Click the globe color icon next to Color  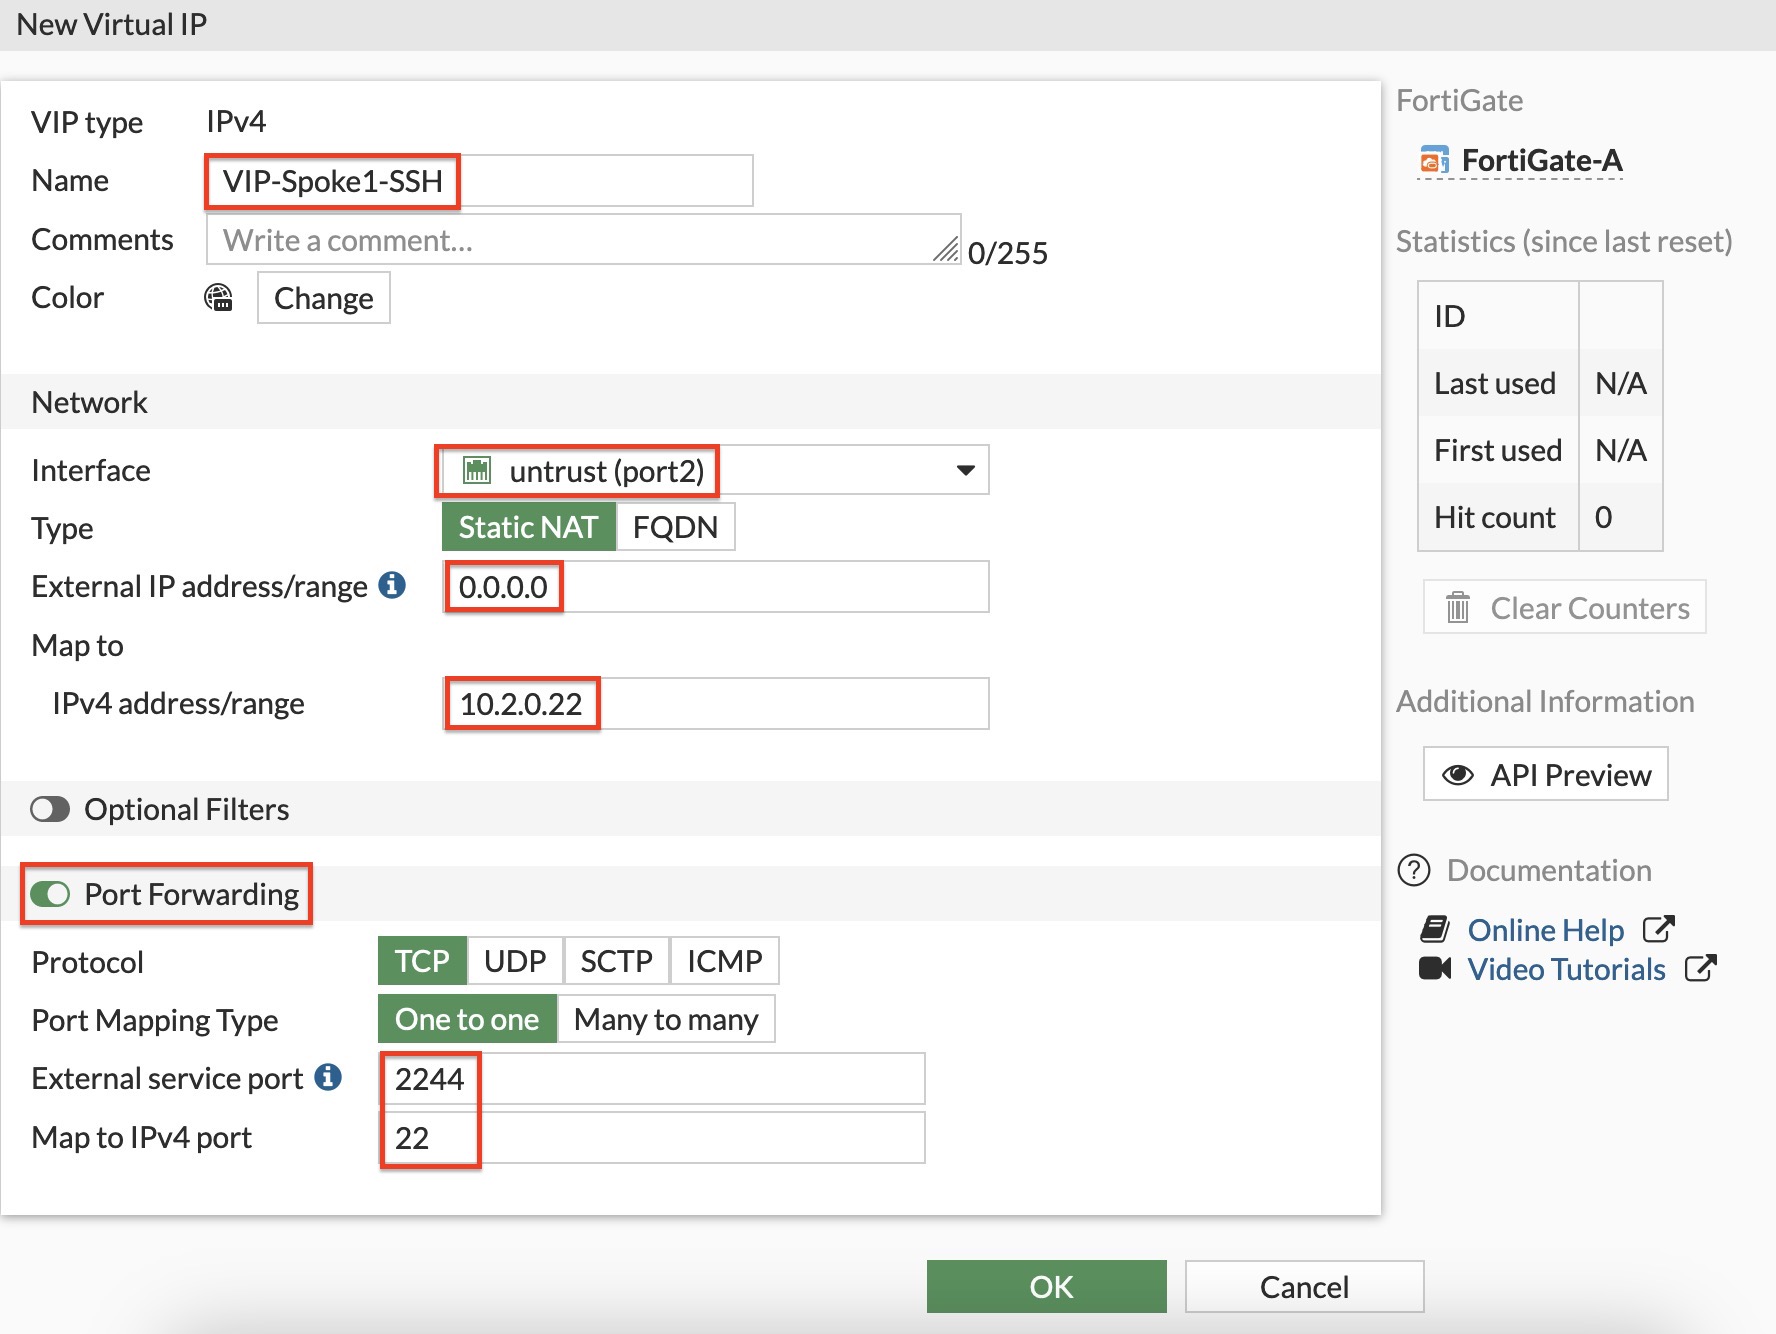pos(218,298)
